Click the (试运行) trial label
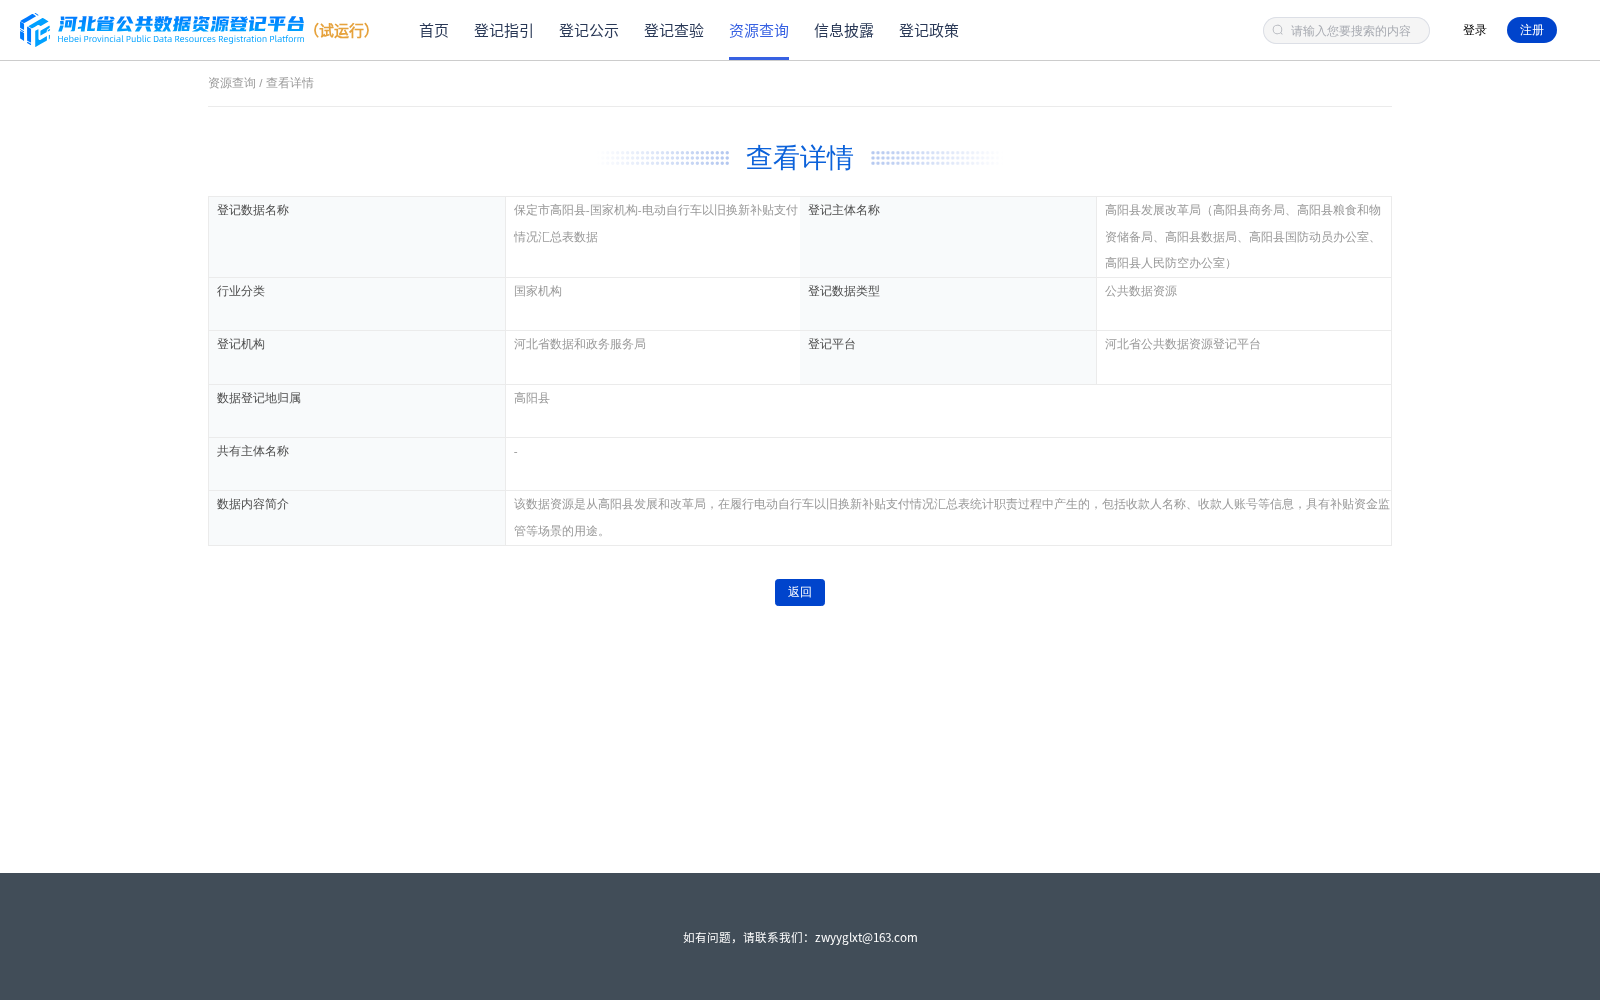Viewport: 1600px width, 1000px height. (342, 31)
